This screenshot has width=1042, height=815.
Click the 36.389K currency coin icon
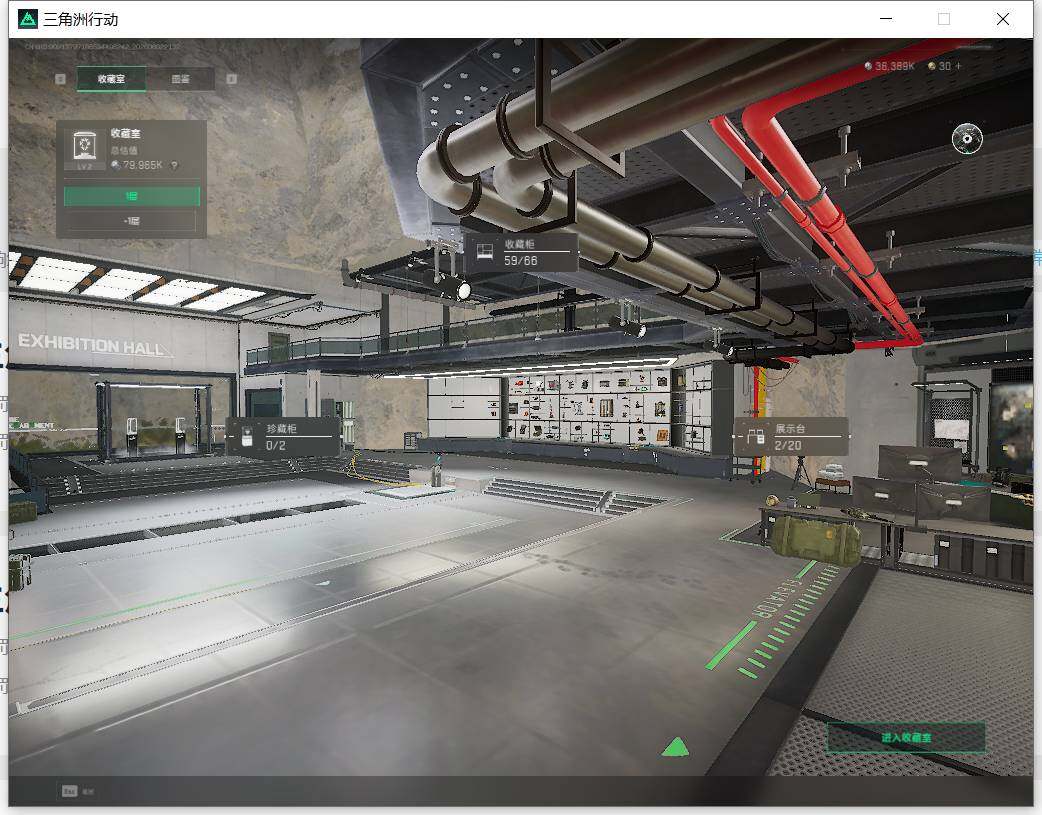(x=869, y=66)
